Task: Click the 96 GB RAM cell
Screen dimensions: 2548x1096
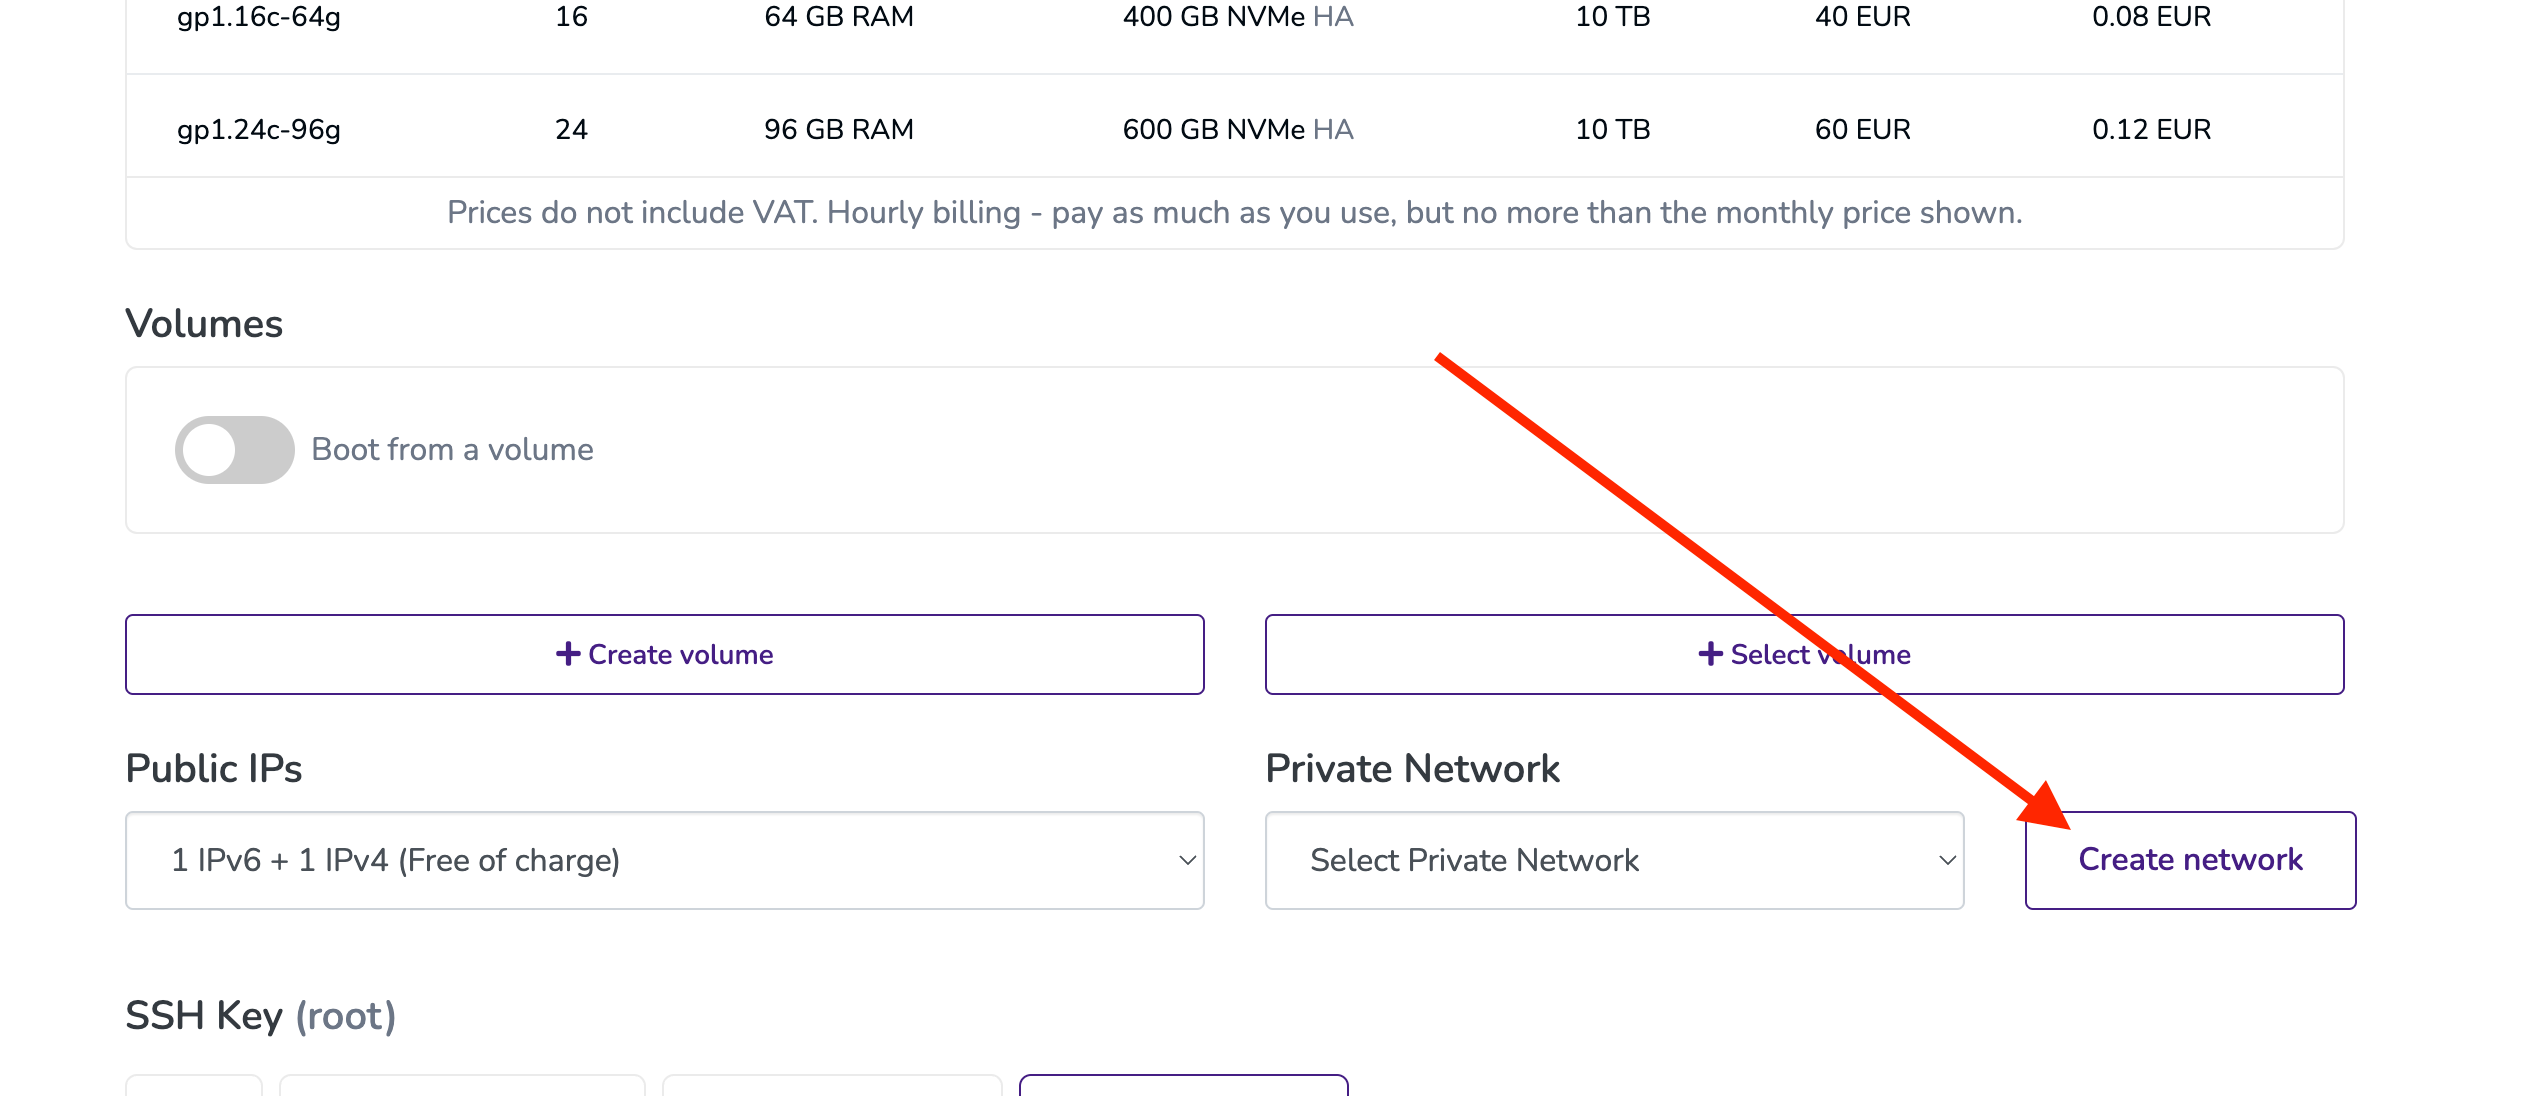Action: coord(838,130)
